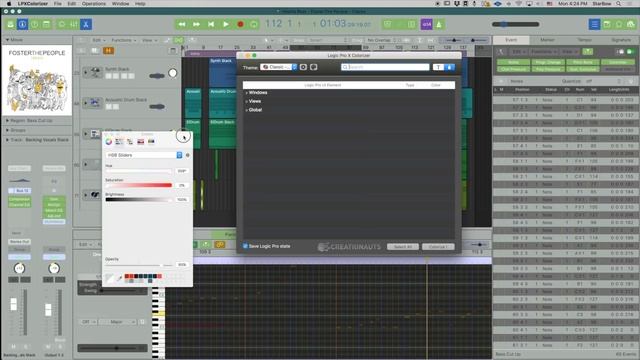Viewport: 640px width, 360px height.
Task: Click the album artwork thumbnail
Action: click(x=37, y=80)
